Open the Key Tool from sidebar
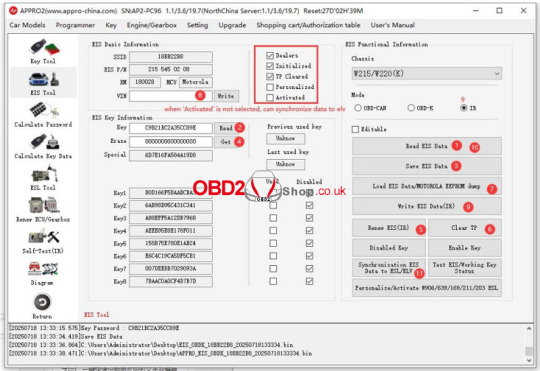The width and height of the screenshot is (540, 371). [44, 48]
